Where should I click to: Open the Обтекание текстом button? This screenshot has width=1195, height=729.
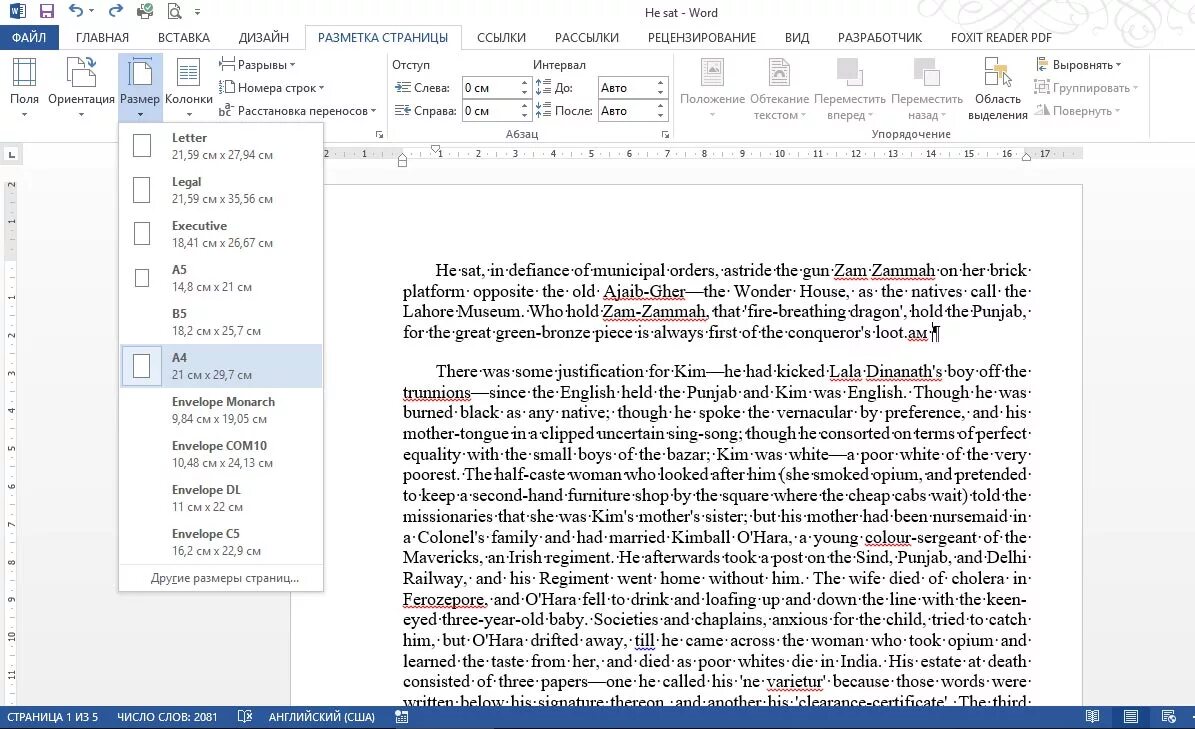click(x=779, y=88)
